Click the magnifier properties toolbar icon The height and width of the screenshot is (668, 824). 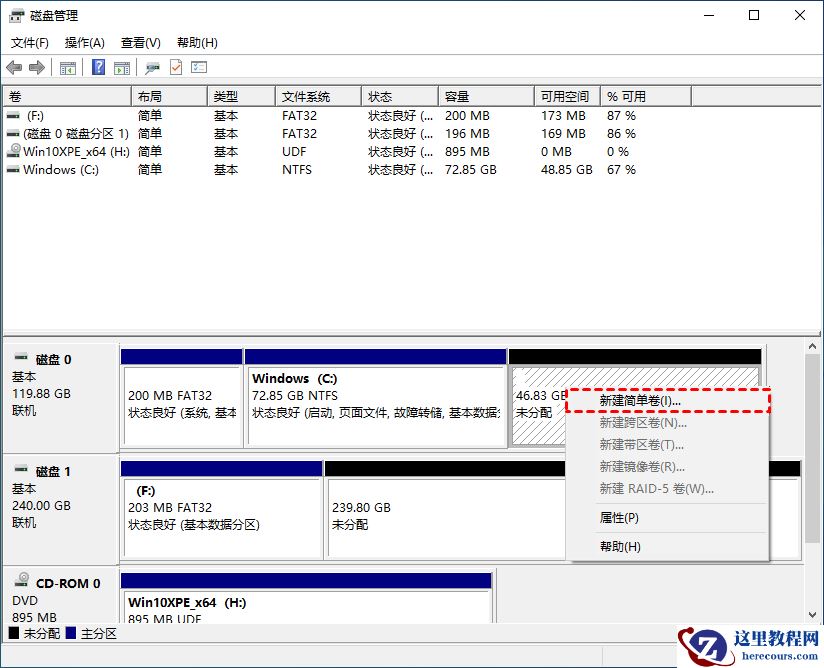tap(153, 67)
